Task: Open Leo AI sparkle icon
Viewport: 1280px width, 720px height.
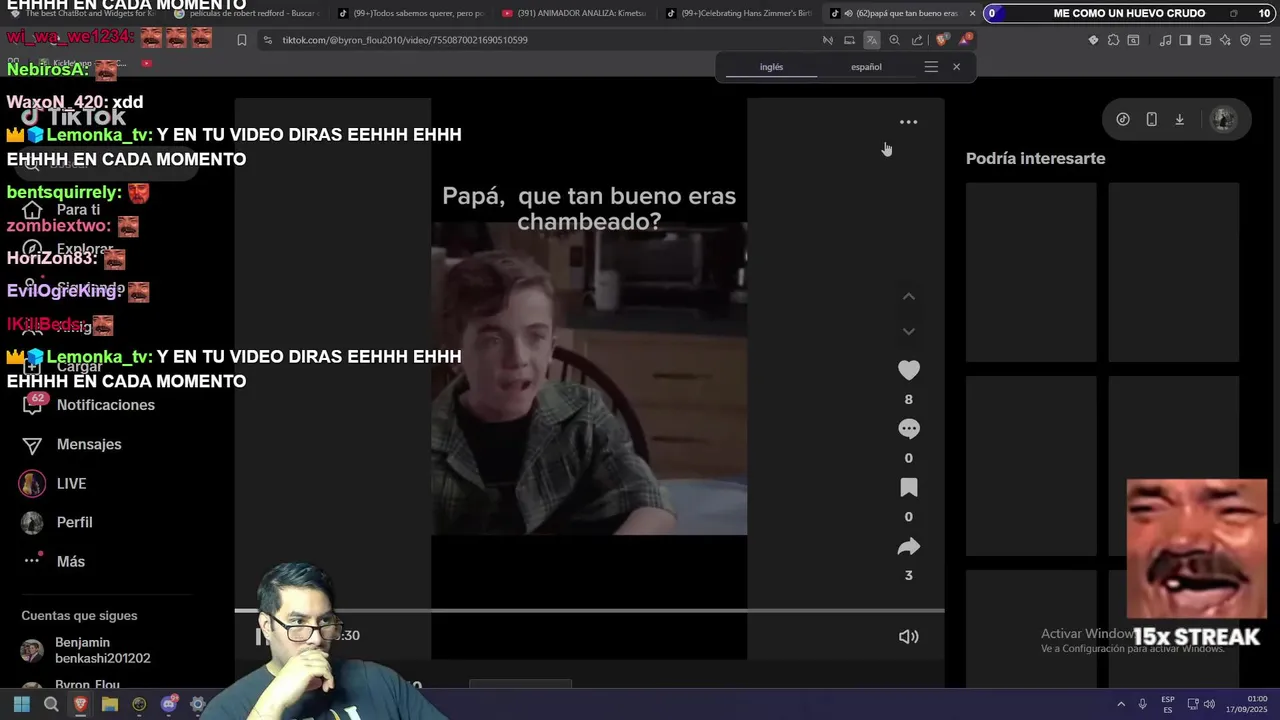Action: 1225,40
